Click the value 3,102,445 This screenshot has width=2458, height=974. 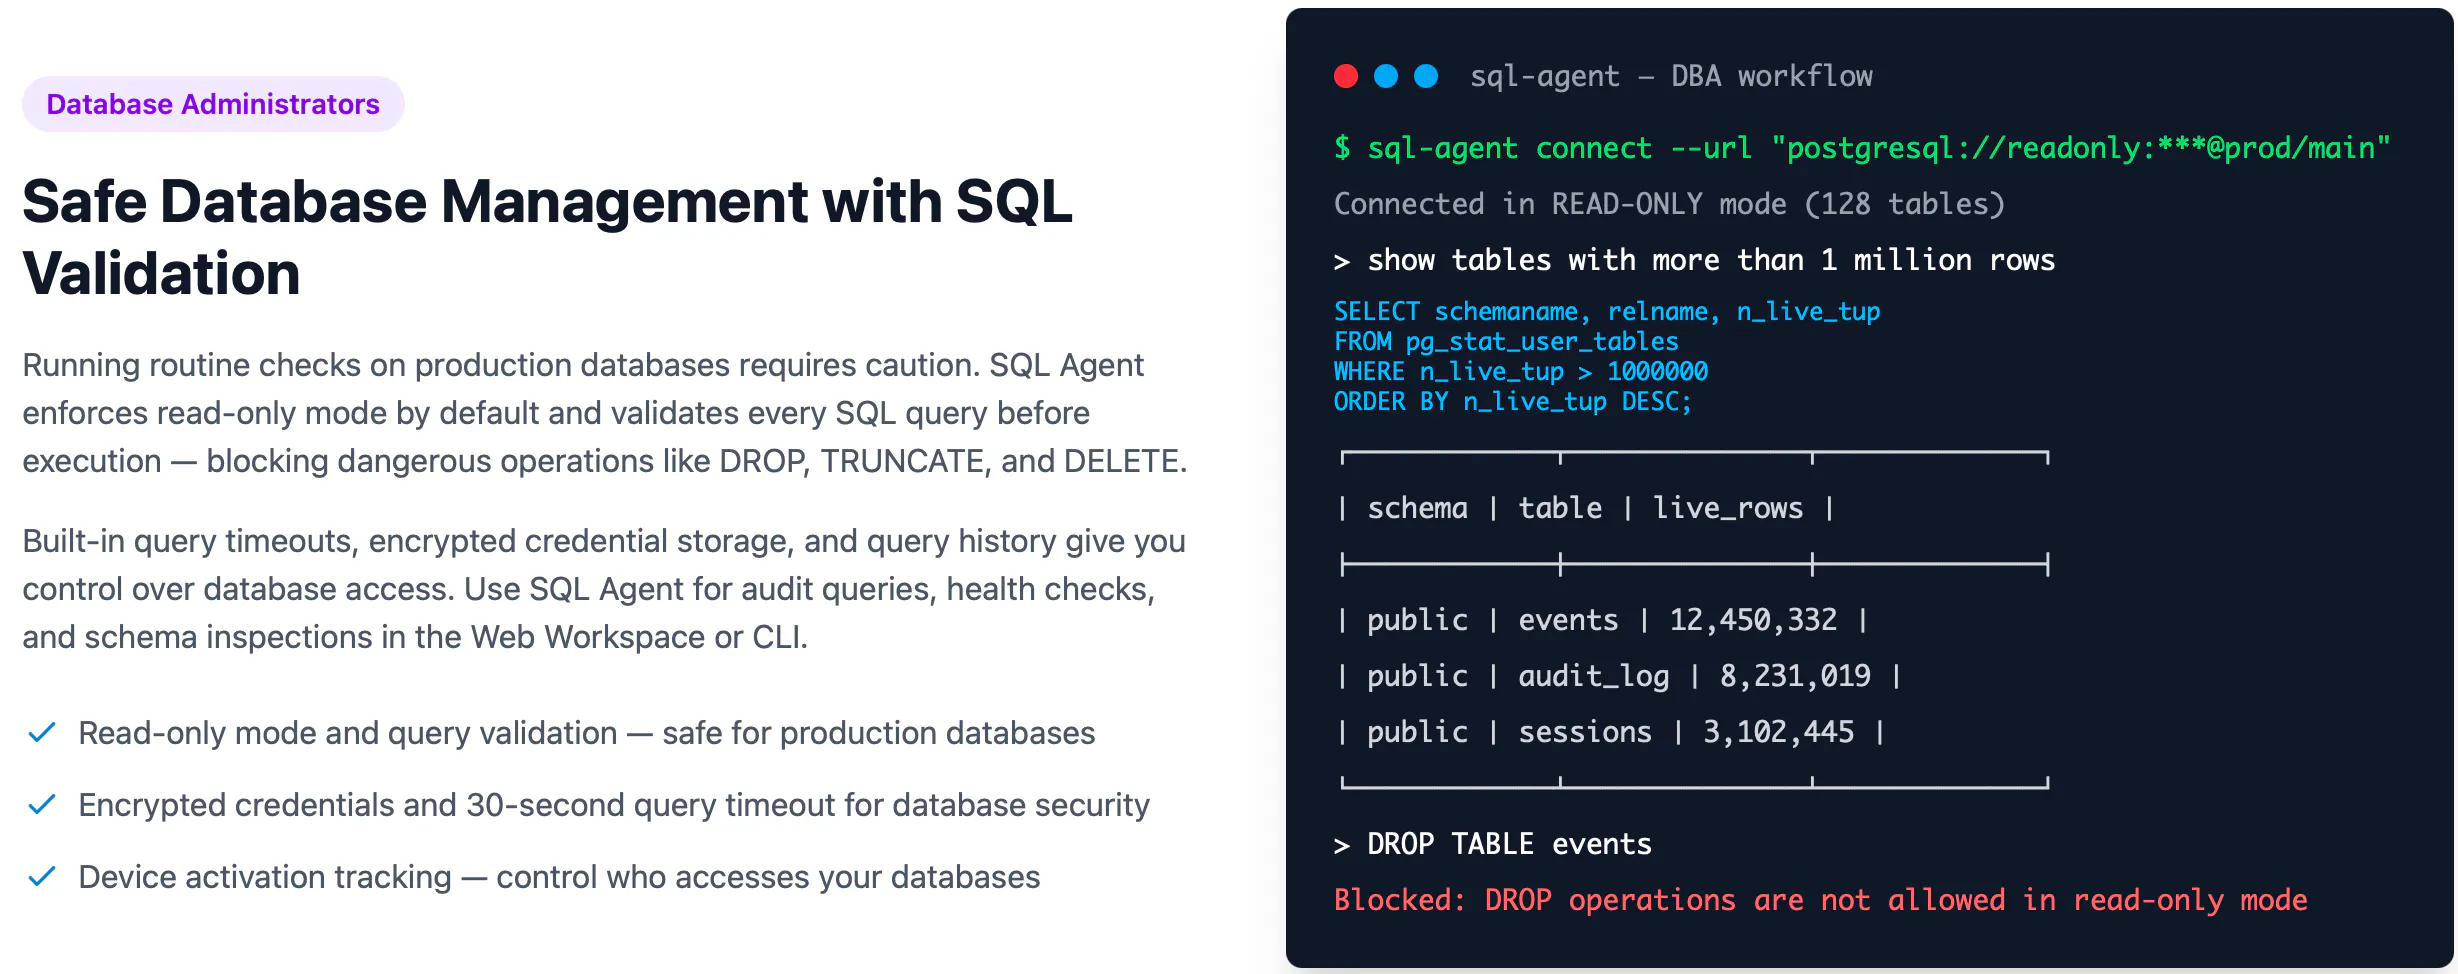(1778, 732)
